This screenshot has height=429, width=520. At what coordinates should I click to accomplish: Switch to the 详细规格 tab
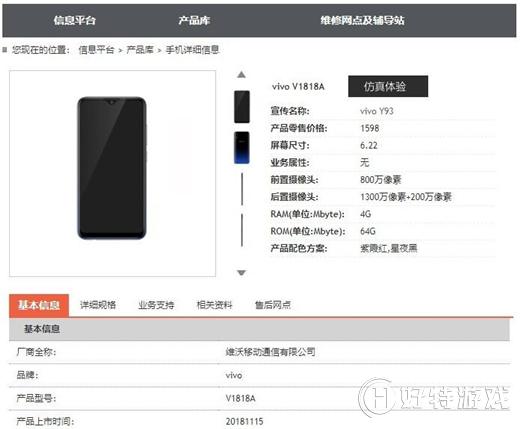click(98, 305)
